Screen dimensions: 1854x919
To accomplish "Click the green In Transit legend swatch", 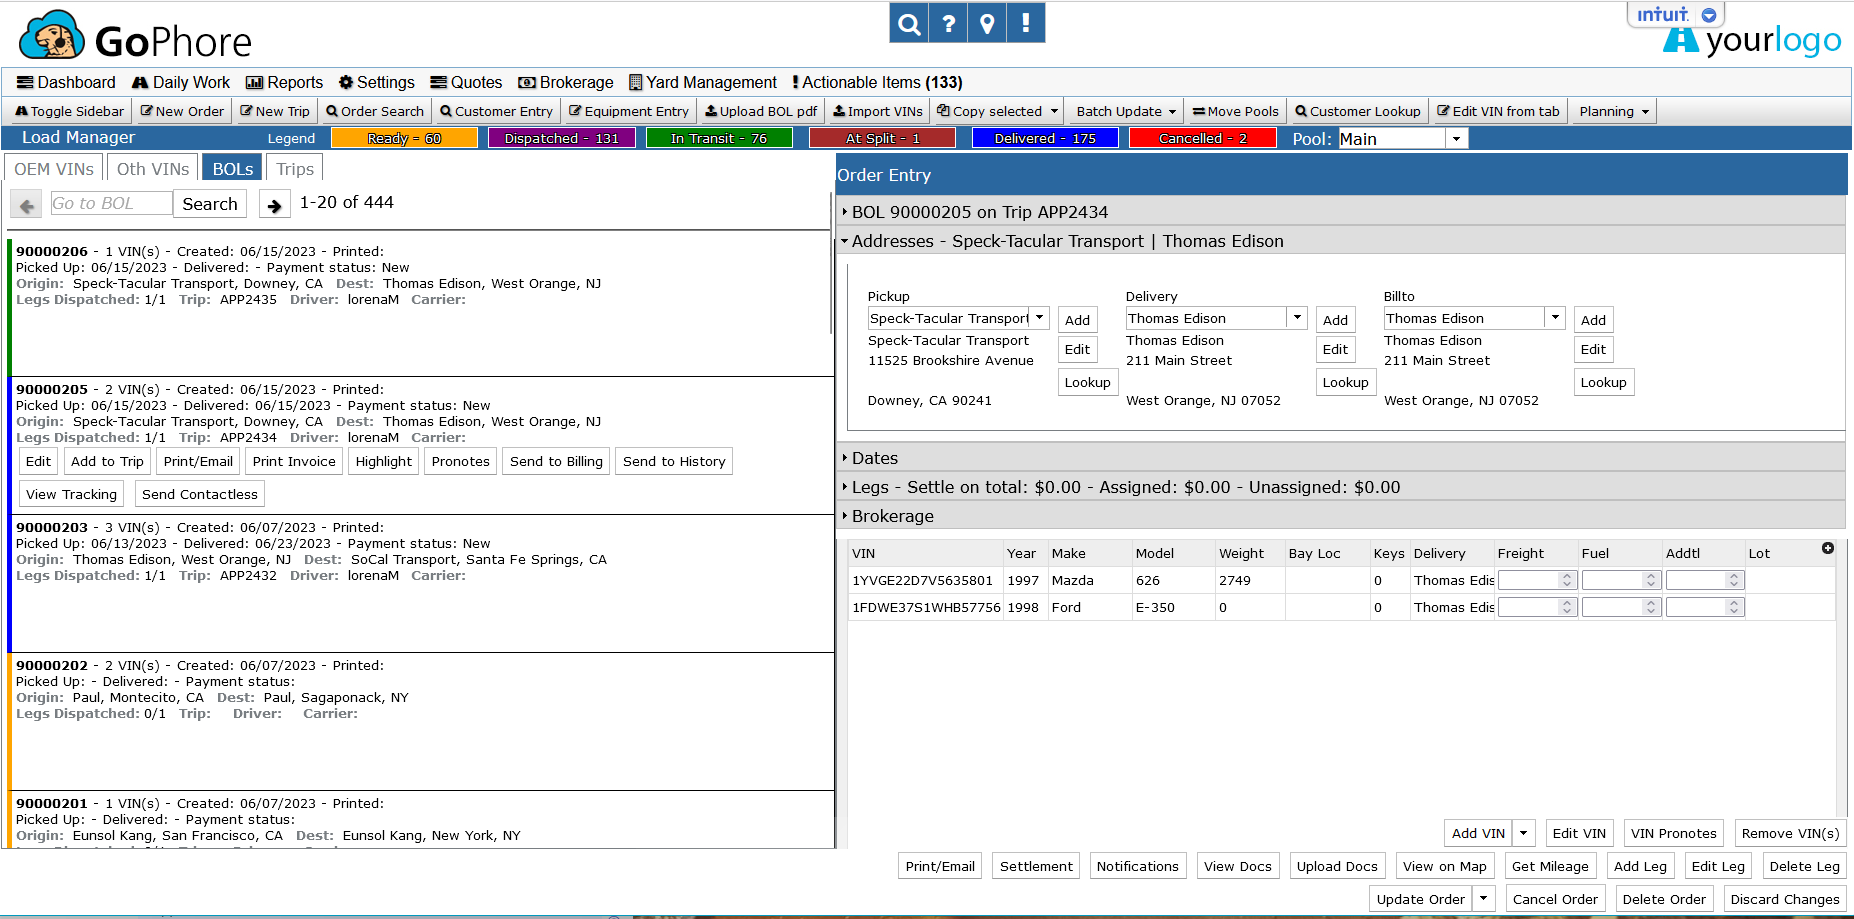I will pyautogui.click(x=719, y=138).
